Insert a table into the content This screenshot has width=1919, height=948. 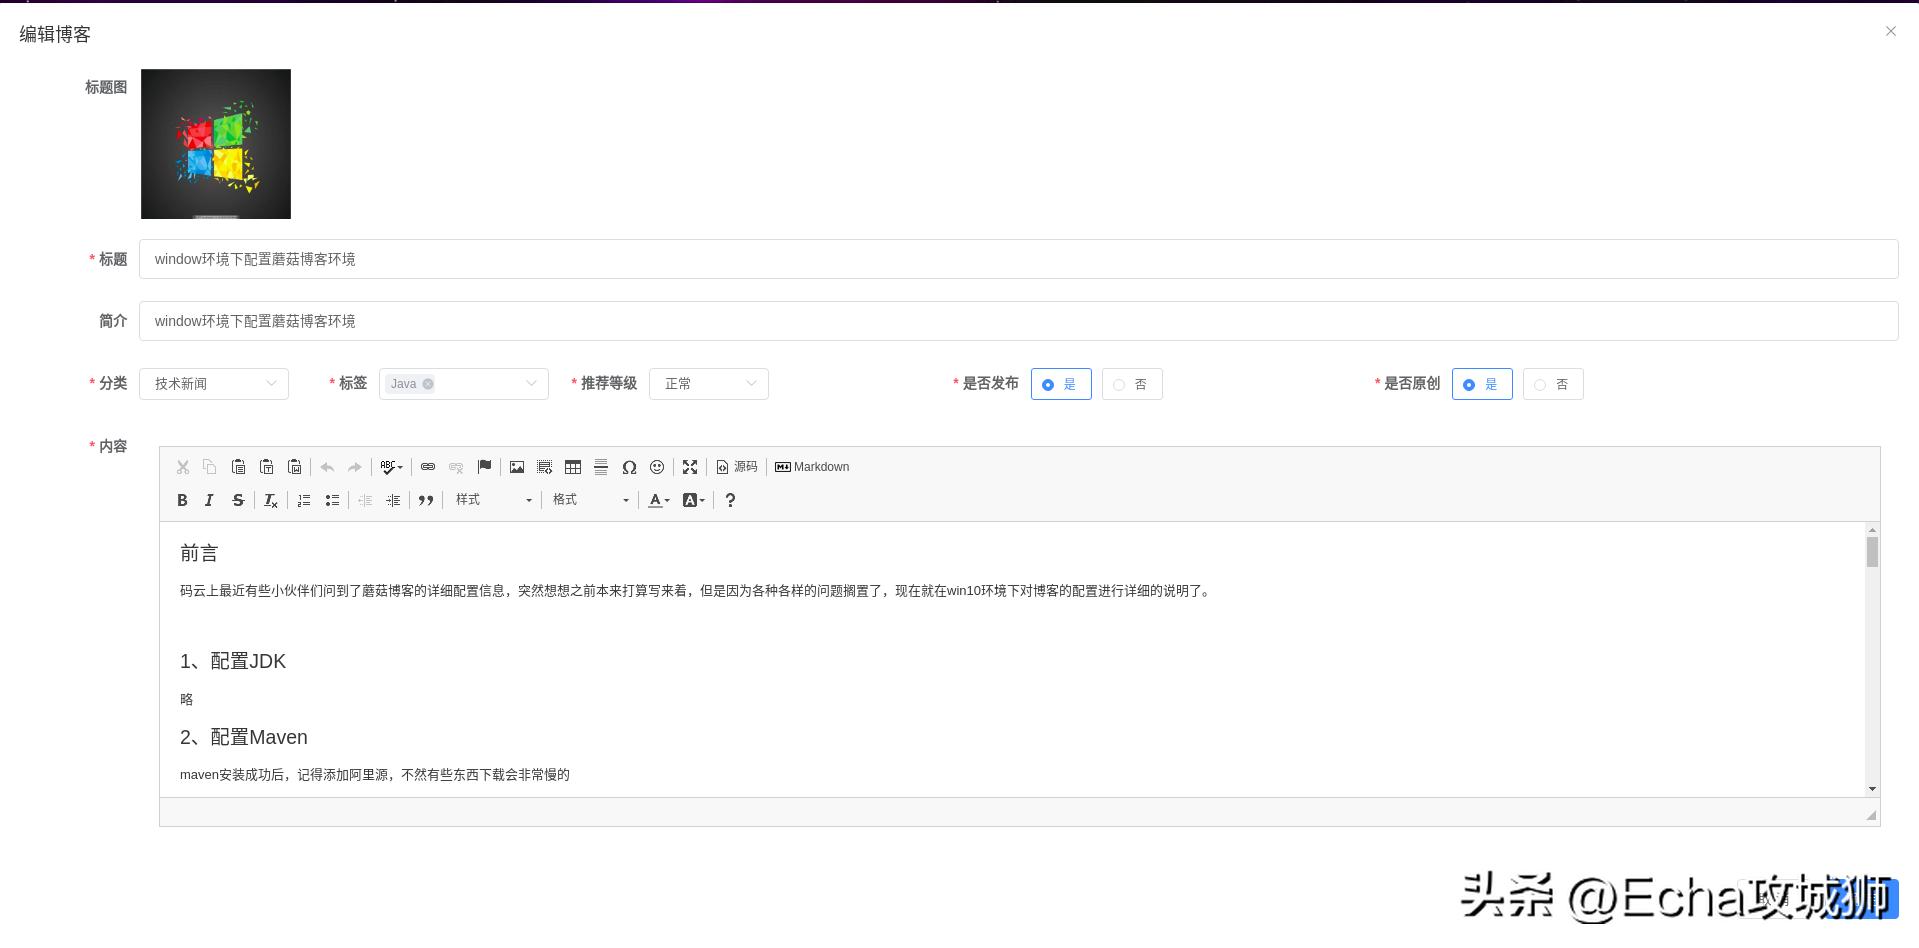(573, 466)
